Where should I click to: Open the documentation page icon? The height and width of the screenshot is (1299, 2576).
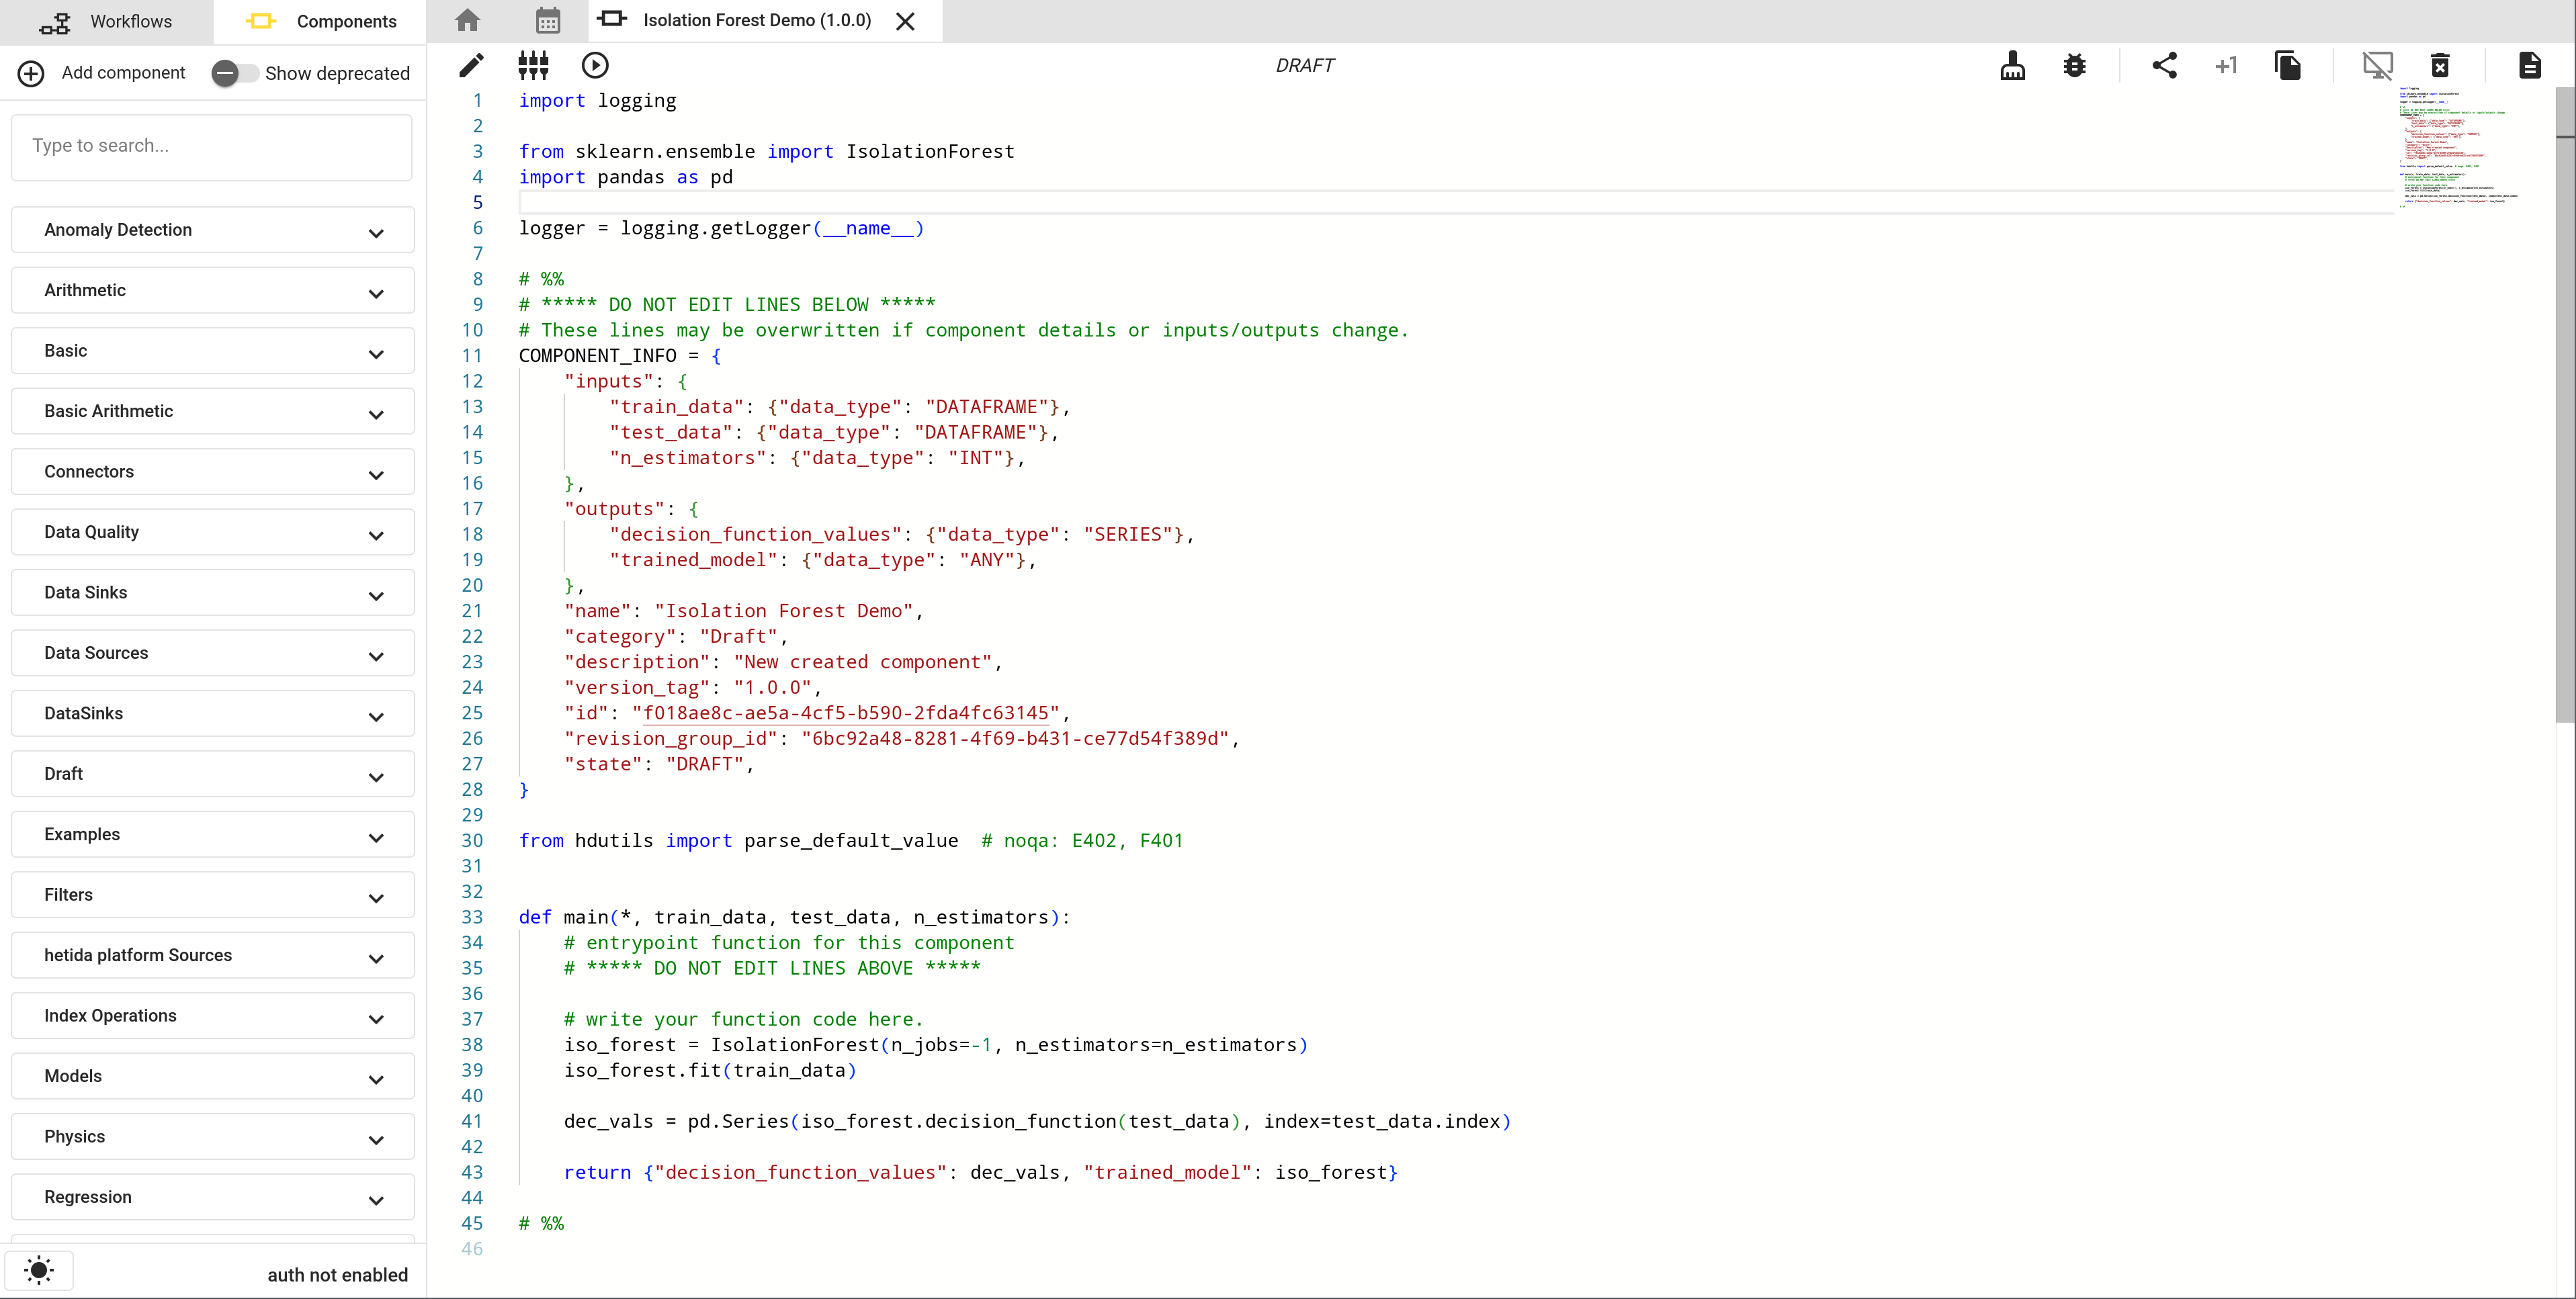[2529, 65]
